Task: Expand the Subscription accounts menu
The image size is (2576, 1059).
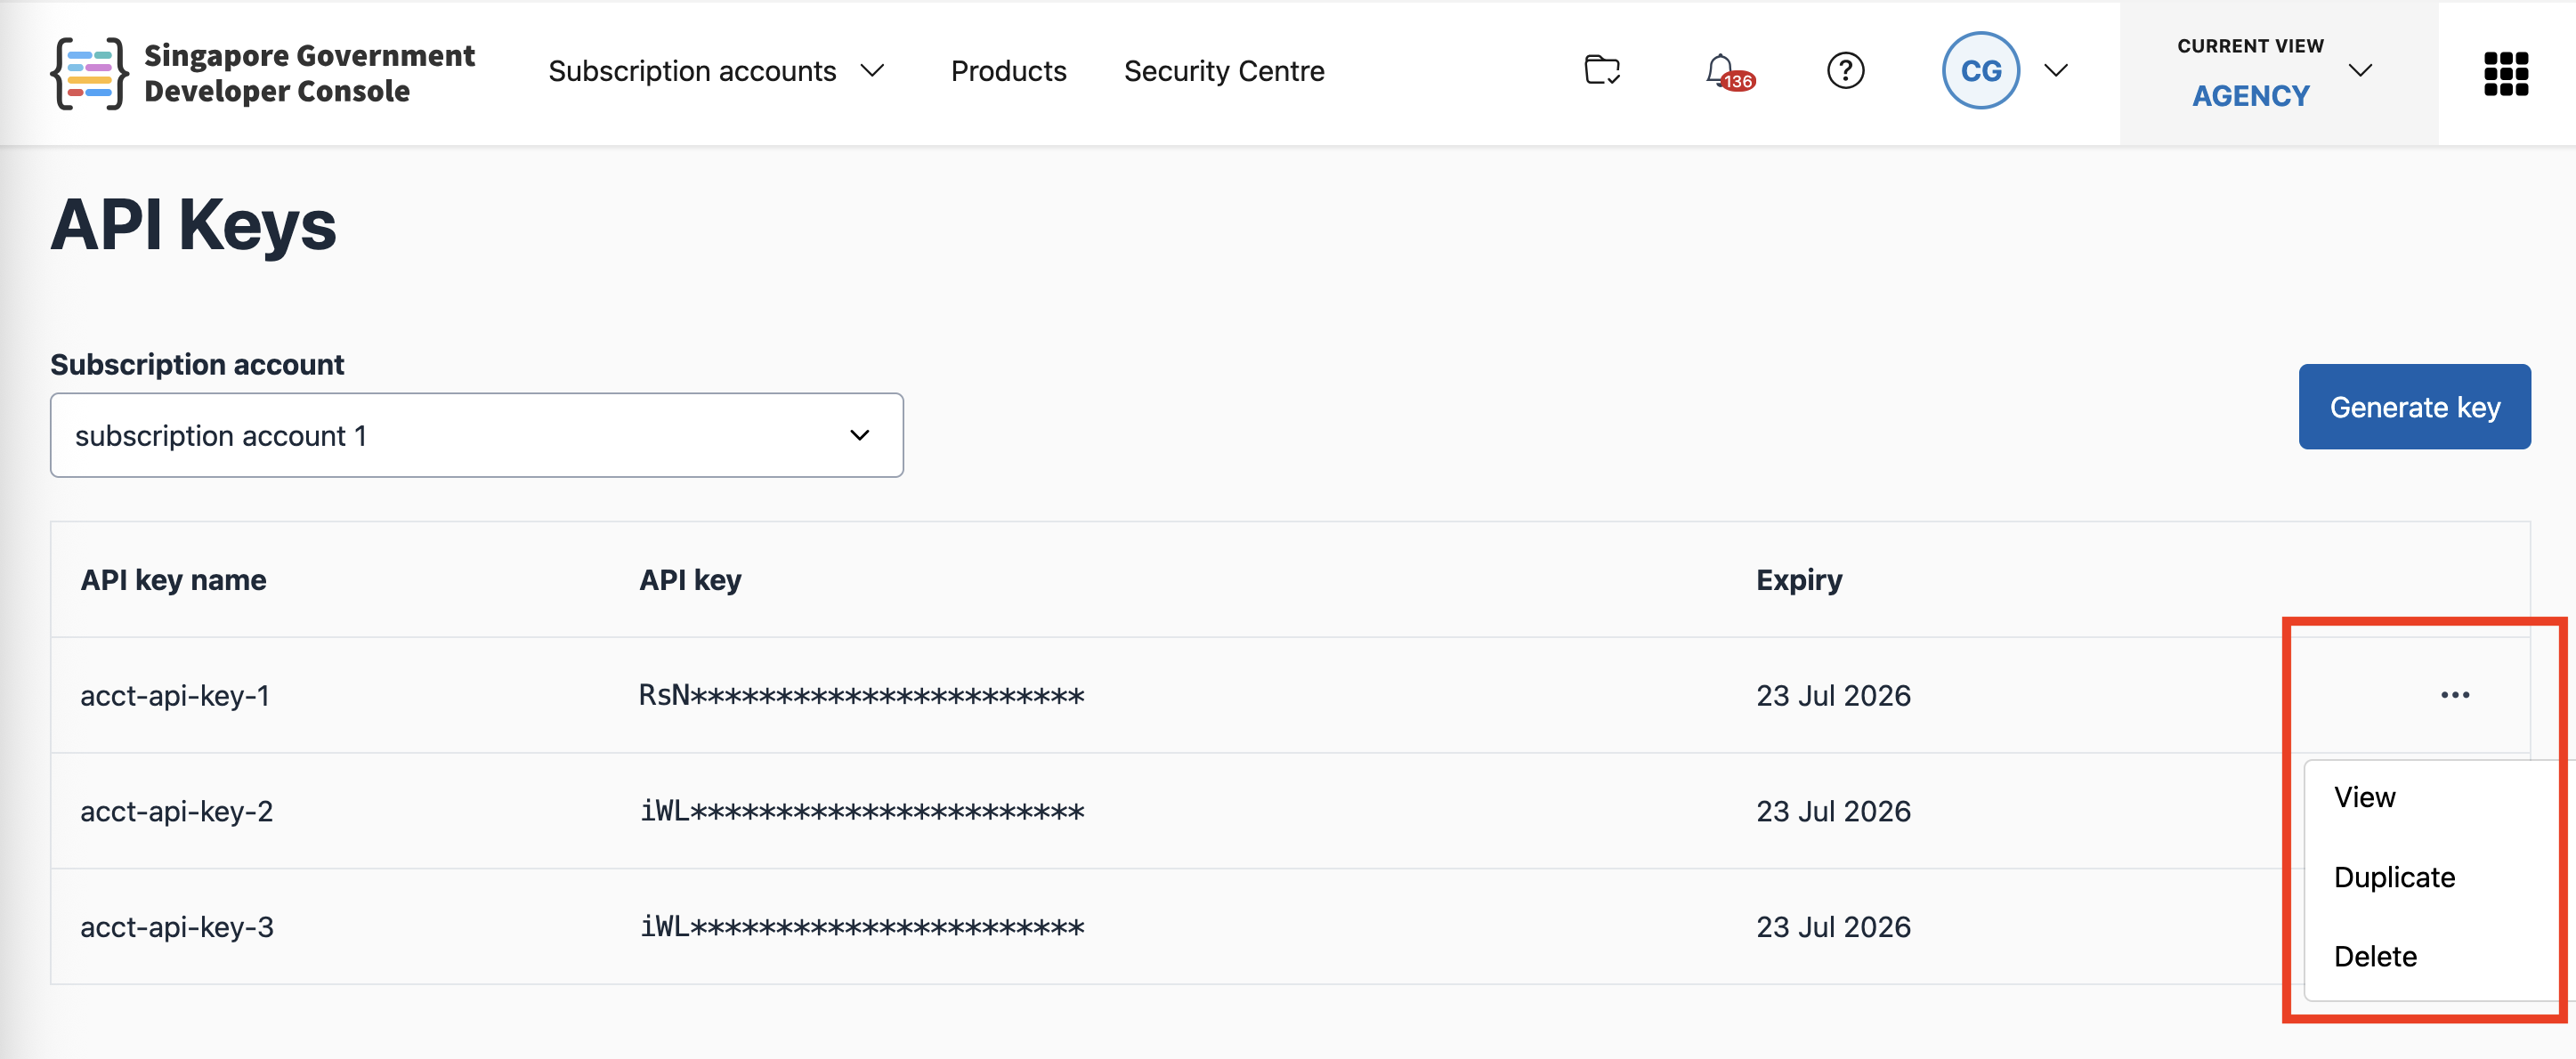Action: click(717, 71)
